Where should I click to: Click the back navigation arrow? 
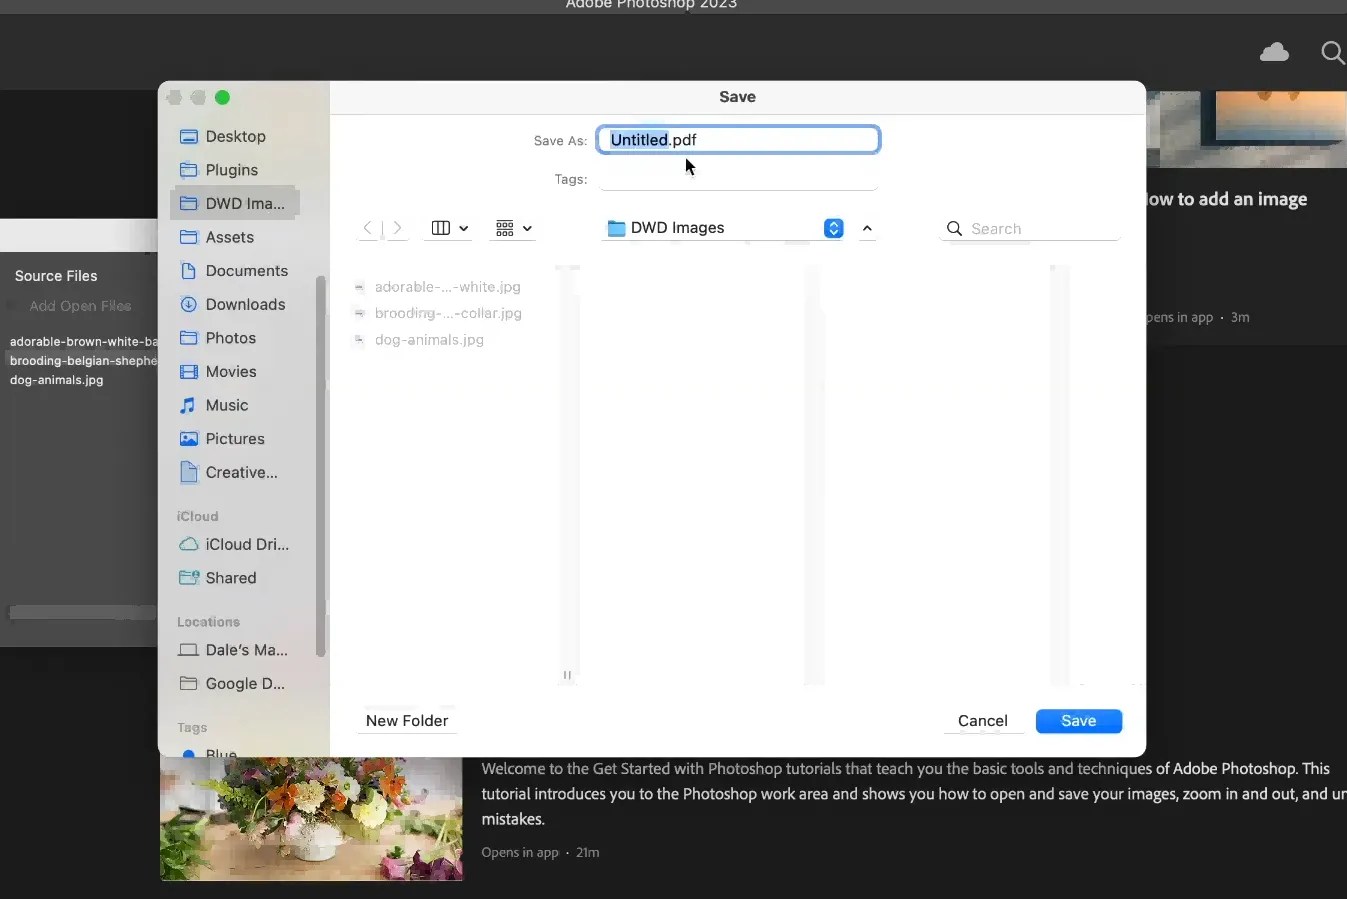[367, 228]
